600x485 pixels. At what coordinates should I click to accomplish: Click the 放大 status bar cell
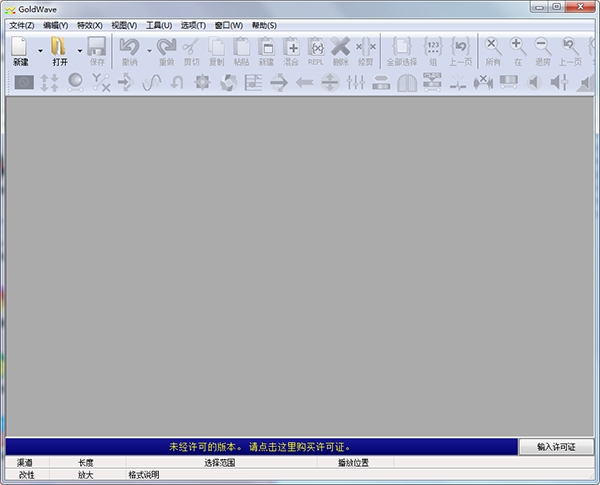point(88,475)
